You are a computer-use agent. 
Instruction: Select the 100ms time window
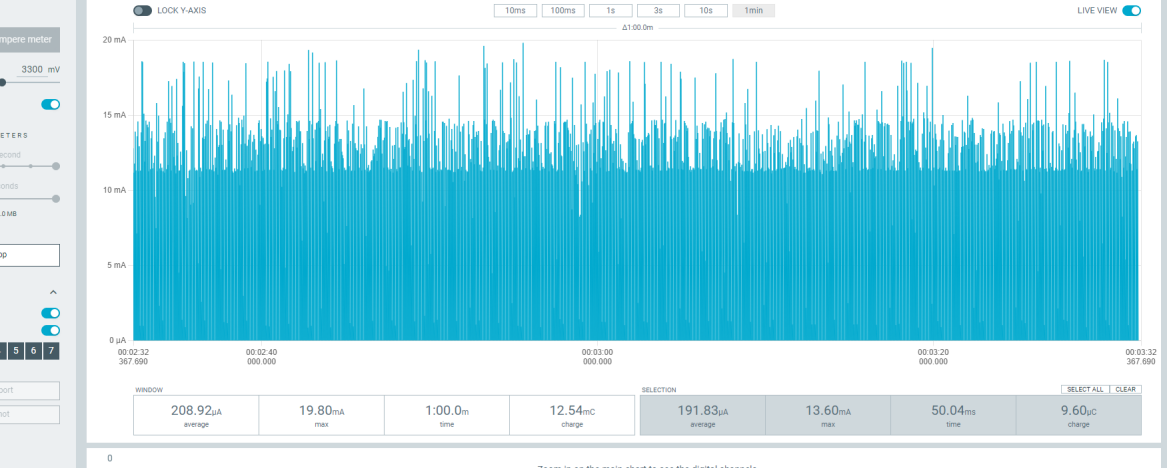point(562,10)
